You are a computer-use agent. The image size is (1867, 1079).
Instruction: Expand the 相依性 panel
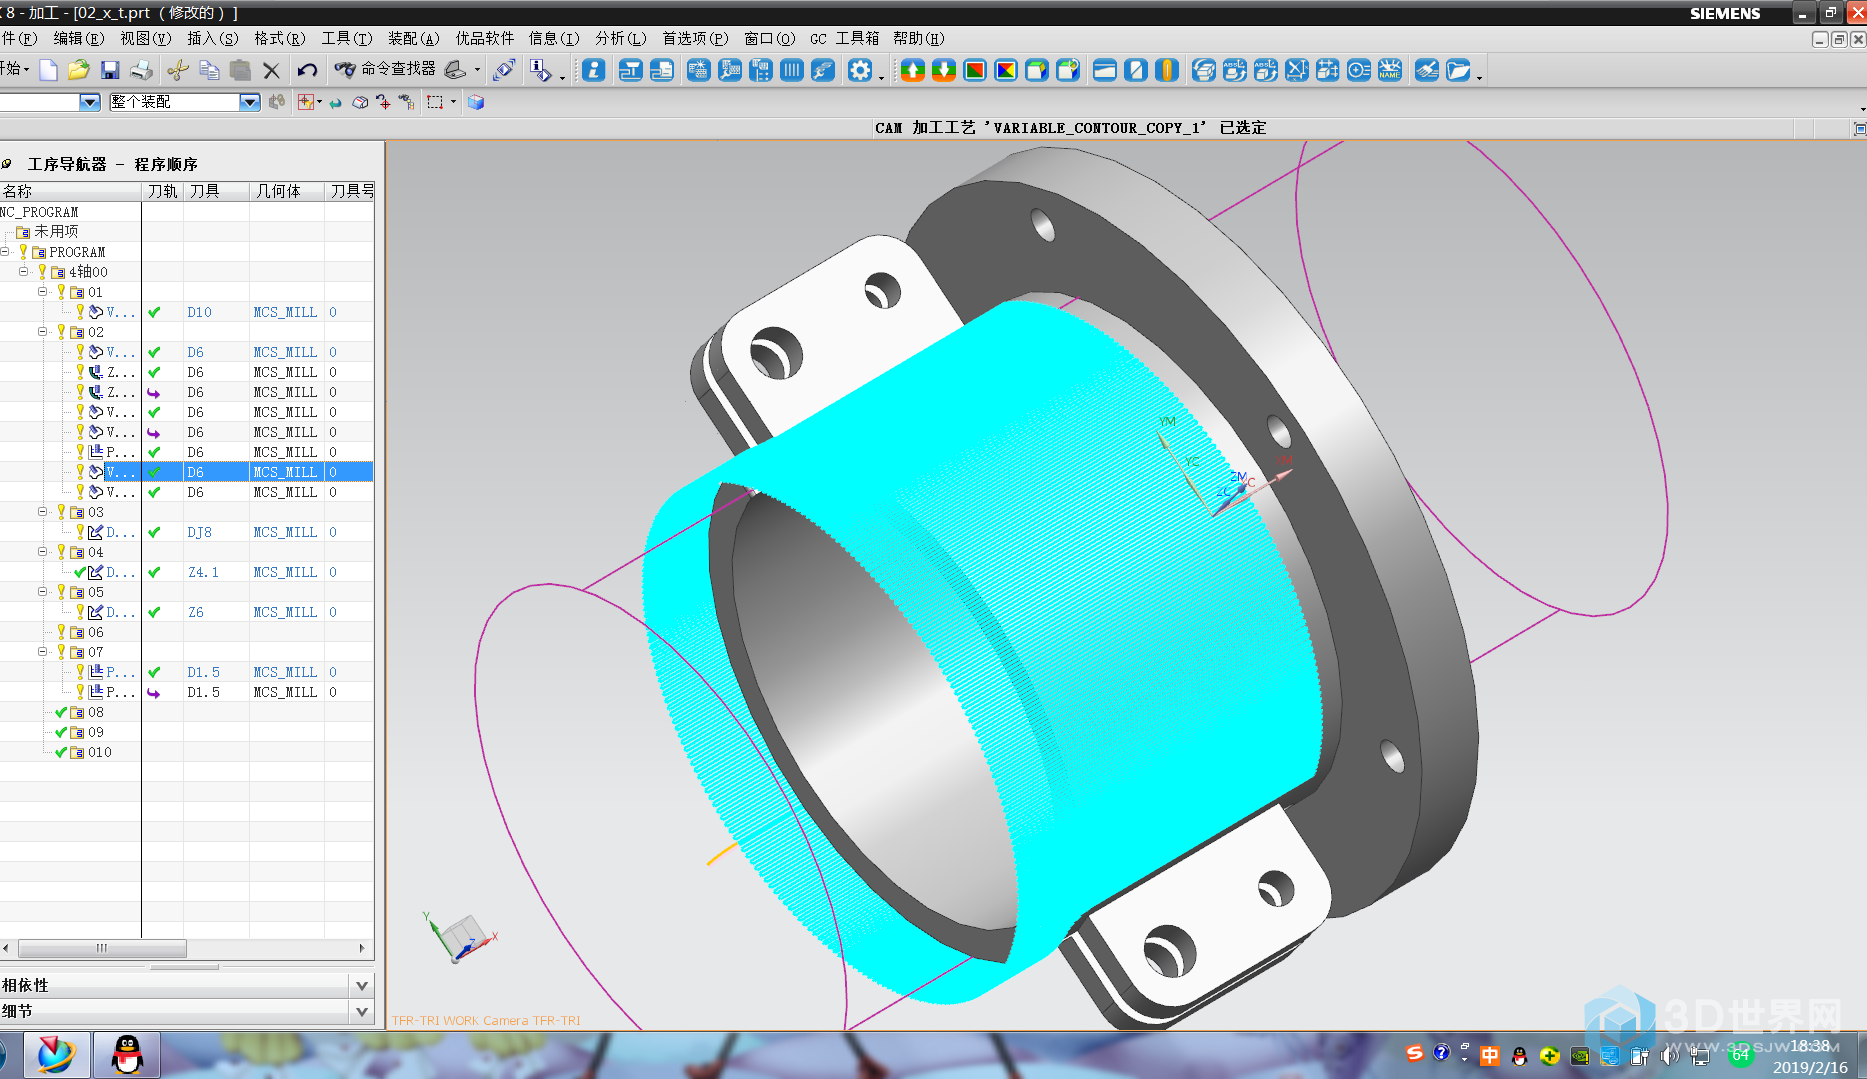[x=362, y=985]
